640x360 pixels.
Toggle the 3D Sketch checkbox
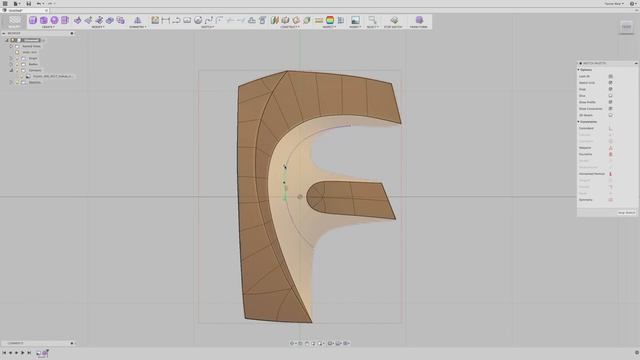tap(611, 115)
